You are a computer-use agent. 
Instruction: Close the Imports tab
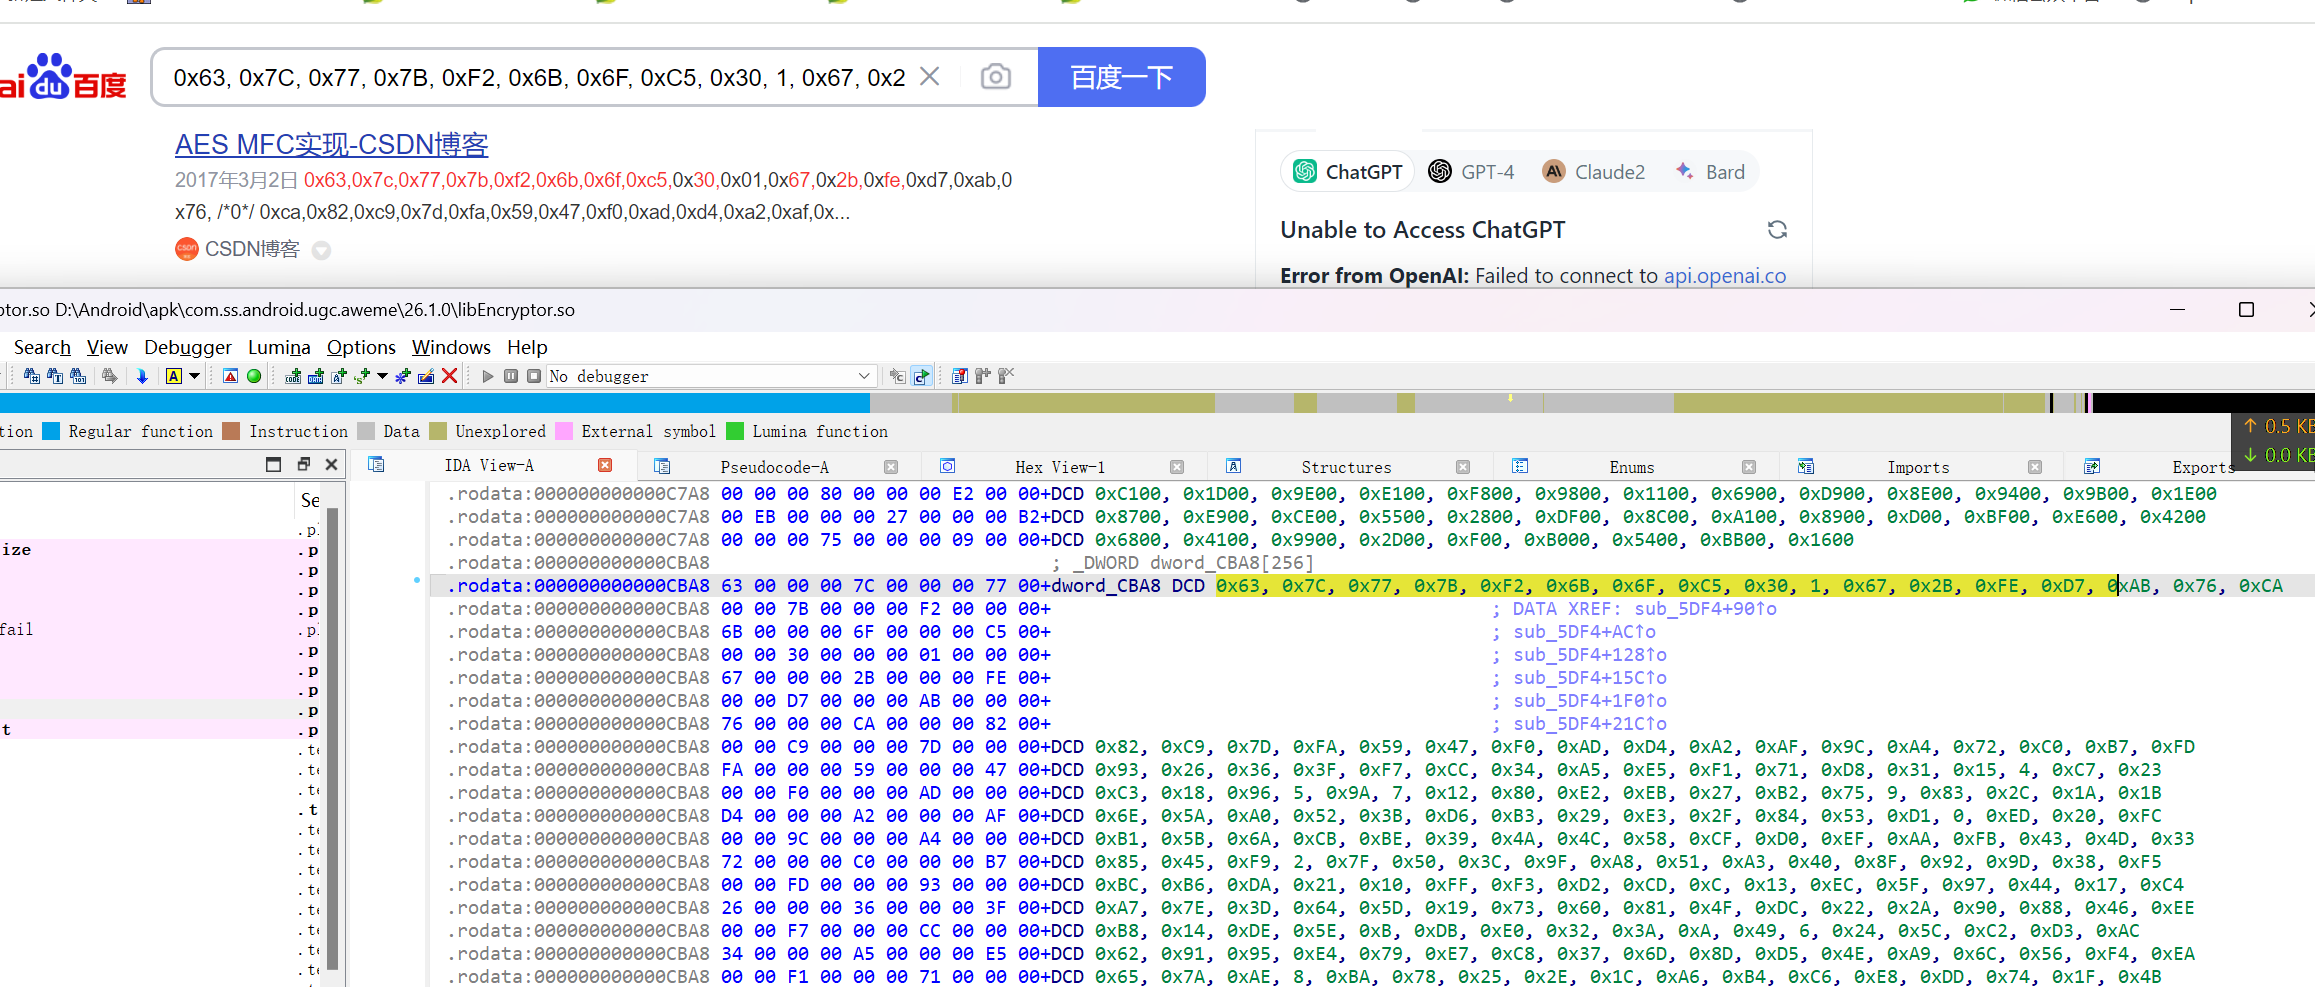(x=2035, y=467)
